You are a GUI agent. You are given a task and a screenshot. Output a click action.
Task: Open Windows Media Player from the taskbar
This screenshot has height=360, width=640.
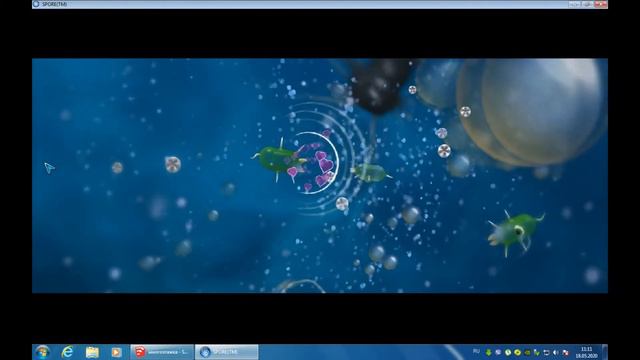pyautogui.click(x=116, y=352)
